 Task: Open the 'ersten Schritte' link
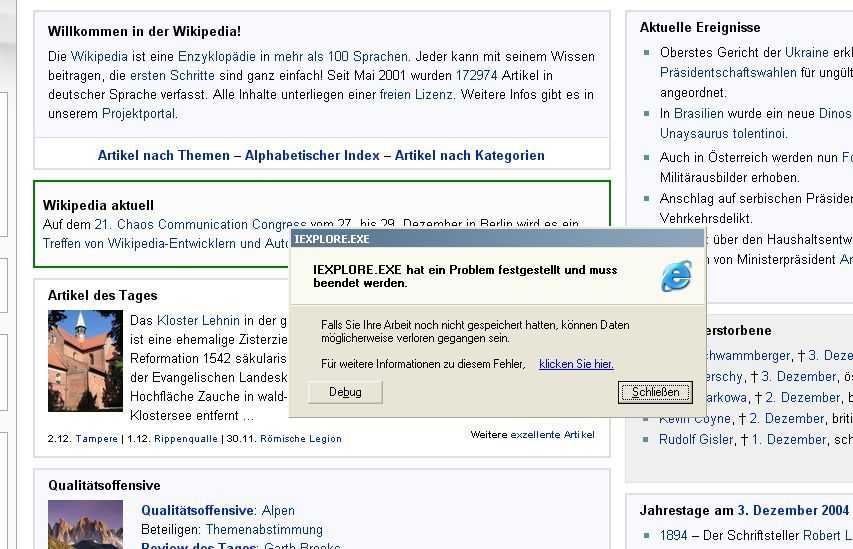(172, 76)
